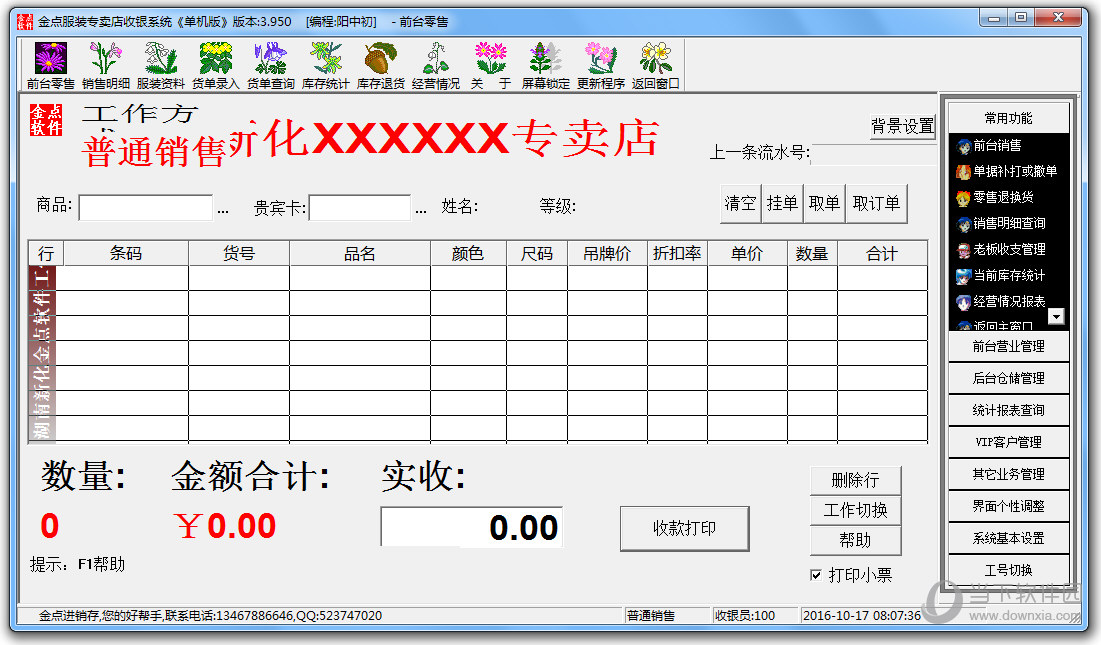
Task: Click 品名 column header
Action: click(360, 253)
